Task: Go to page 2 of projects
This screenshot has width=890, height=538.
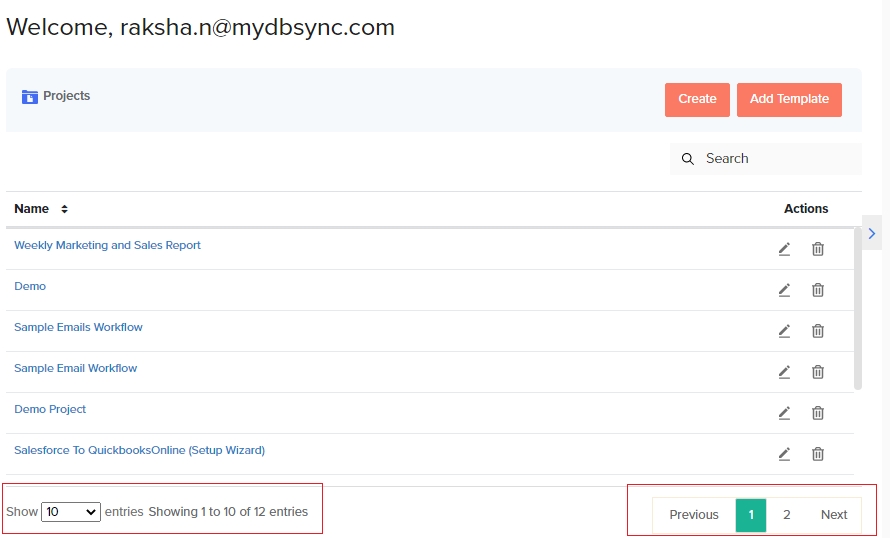Action: 786,515
